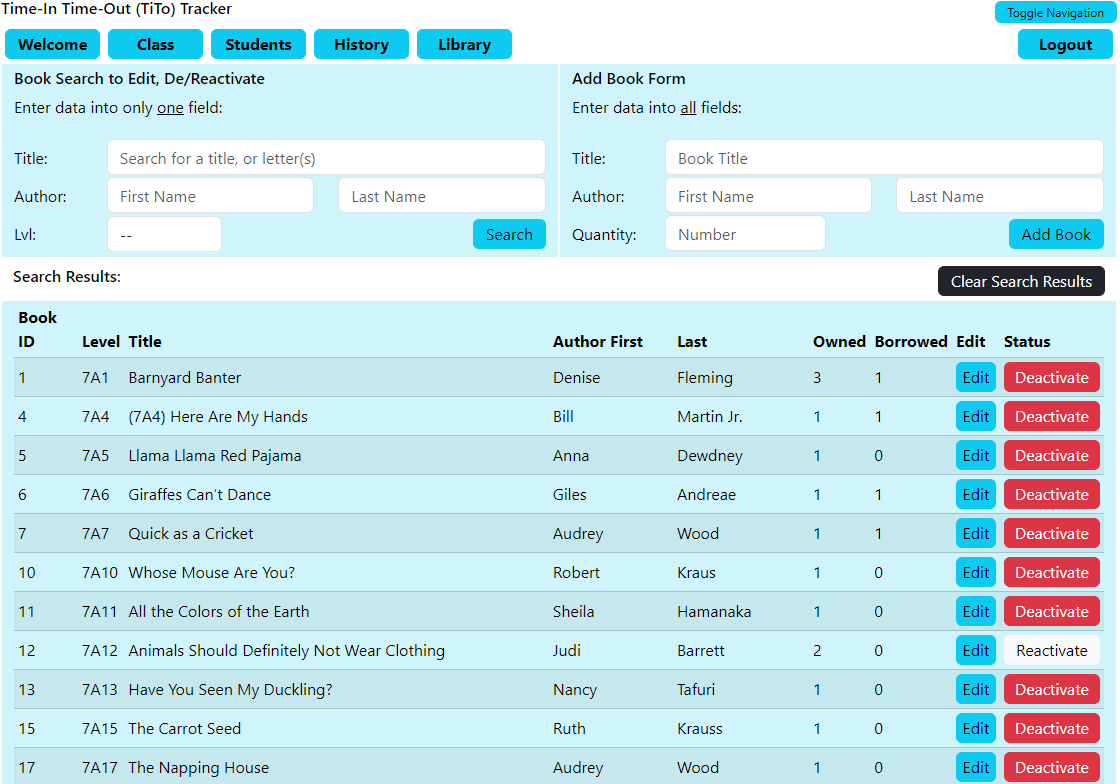Go to the Class page
This screenshot has height=784, width=1120.
[155, 44]
